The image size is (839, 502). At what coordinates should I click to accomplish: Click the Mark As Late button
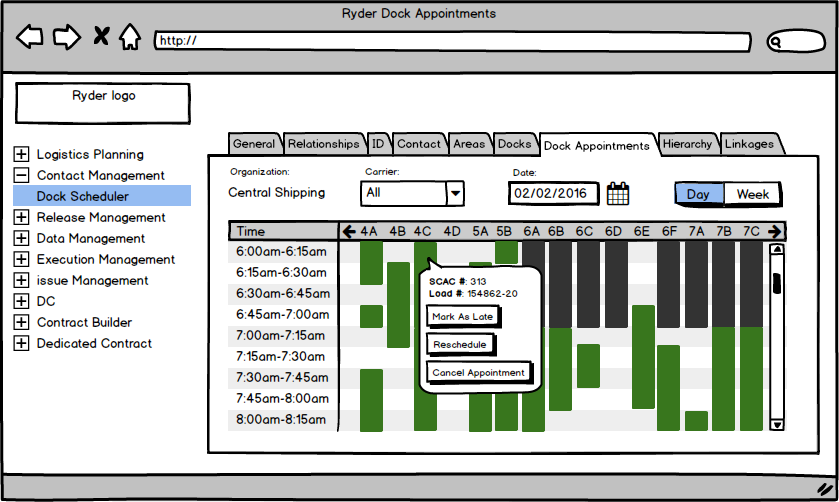pyautogui.click(x=461, y=317)
